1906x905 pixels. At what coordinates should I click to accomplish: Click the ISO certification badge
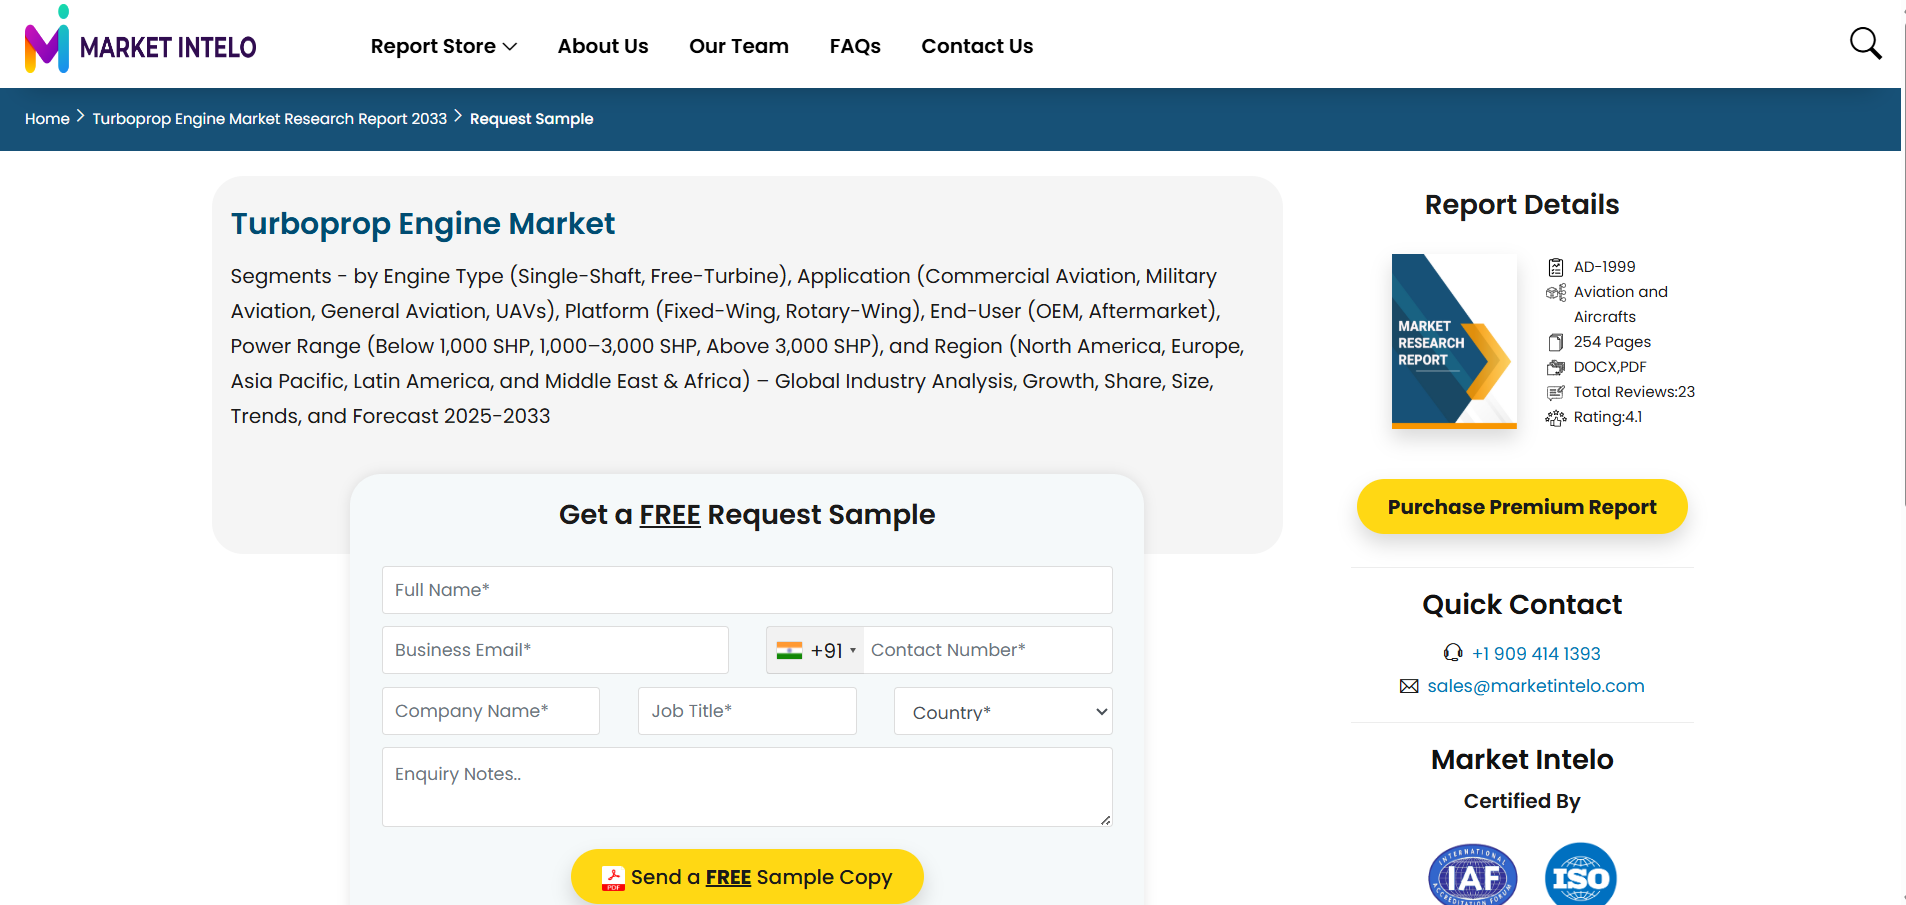tap(1580, 875)
